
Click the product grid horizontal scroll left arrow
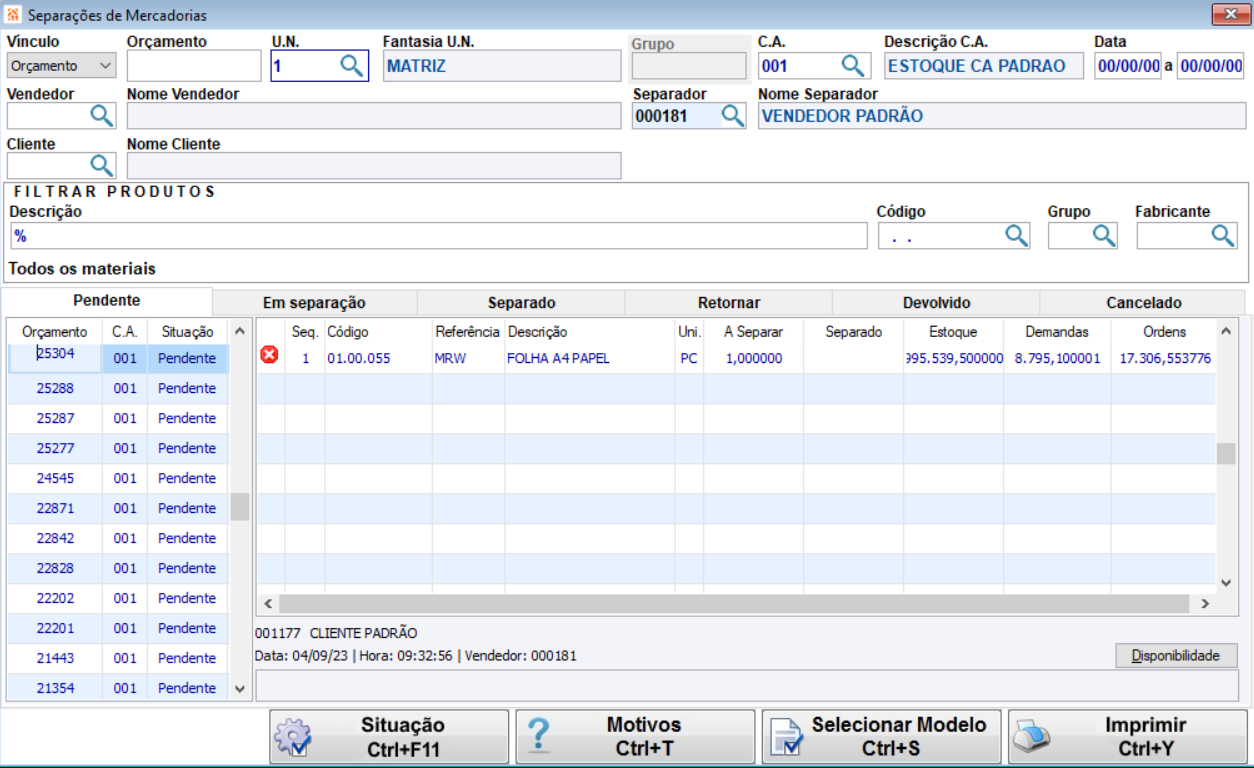coord(267,604)
